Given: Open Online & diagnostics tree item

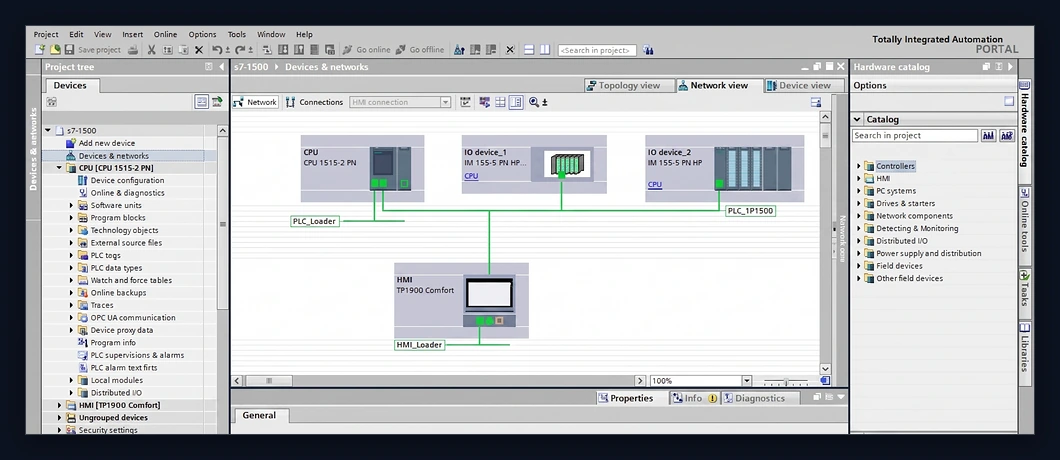Looking at the screenshot, I should [x=127, y=193].
